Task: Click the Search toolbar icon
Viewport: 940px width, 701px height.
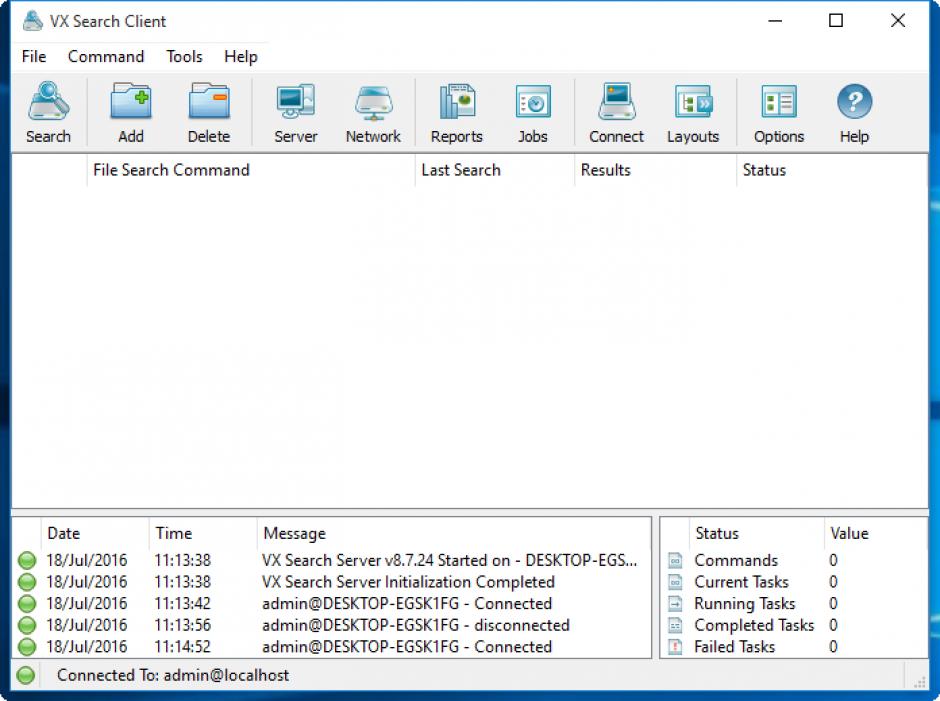Action: click(x=48, y=102)
